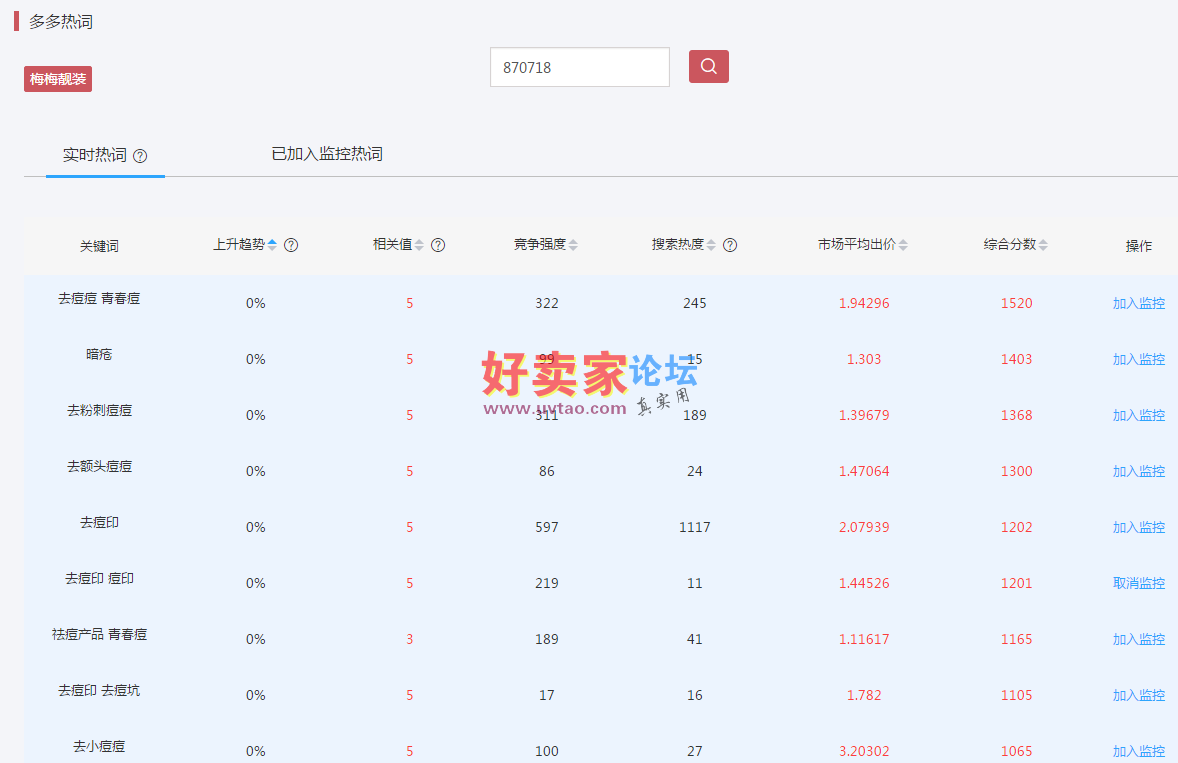Sort by 上升趋势 using sort arrows
The image size is (1178, 763).
point(272,245)
